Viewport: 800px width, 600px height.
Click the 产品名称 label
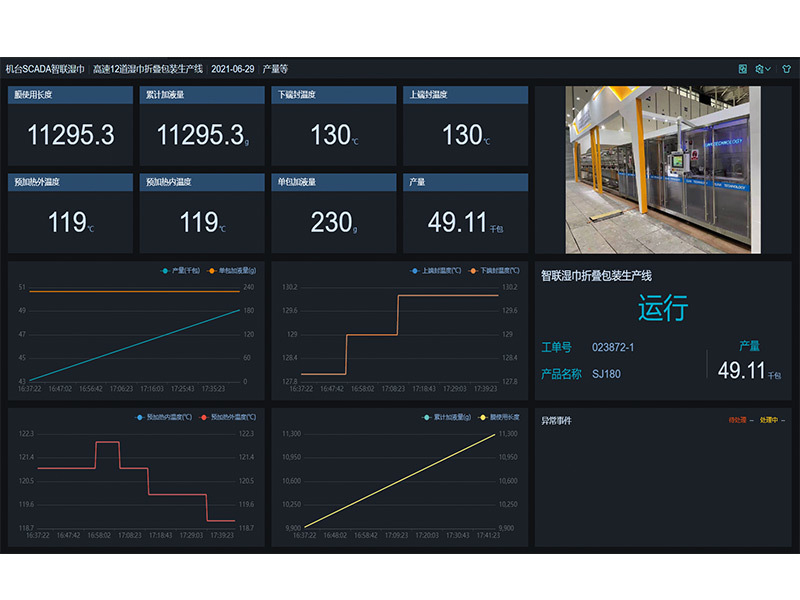pyautogui.click(x=561, y=374)
